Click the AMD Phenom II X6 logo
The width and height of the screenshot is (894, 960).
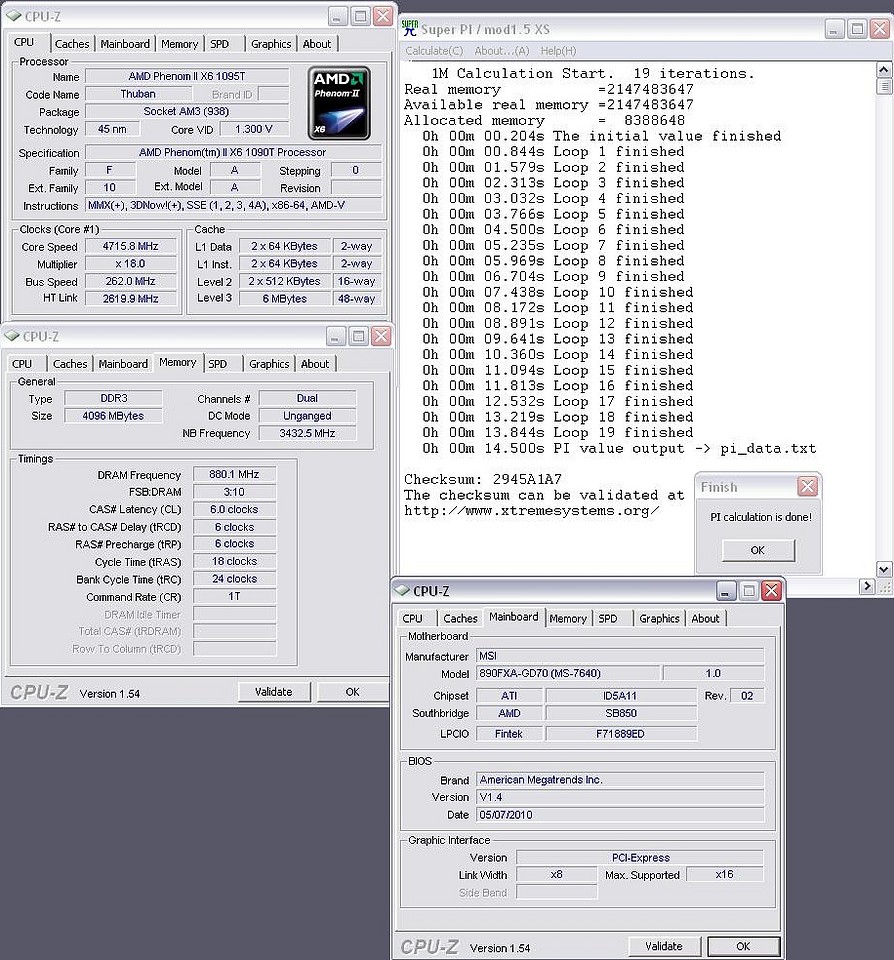pyautogui.click(x=339, y=103)
